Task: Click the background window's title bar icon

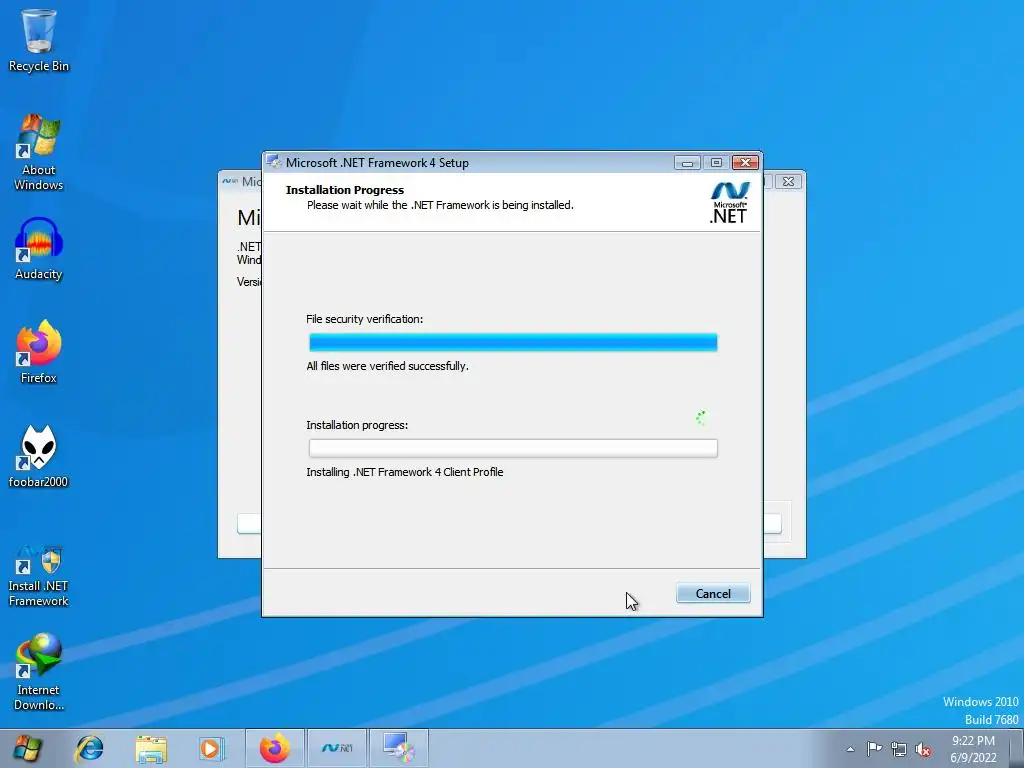Action: coord(230,181)
